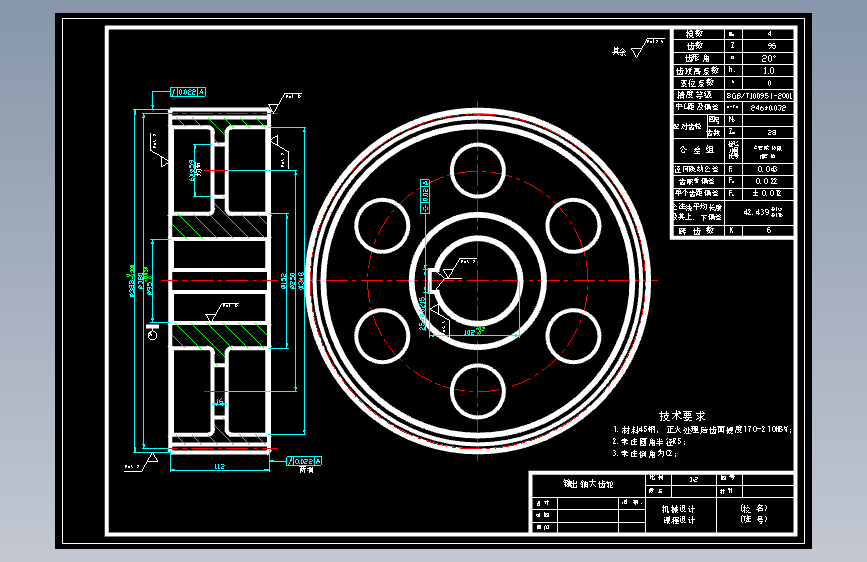Select the bottom lightening hole in front view
Screen dimensions: 867x562
click(478, 391)
